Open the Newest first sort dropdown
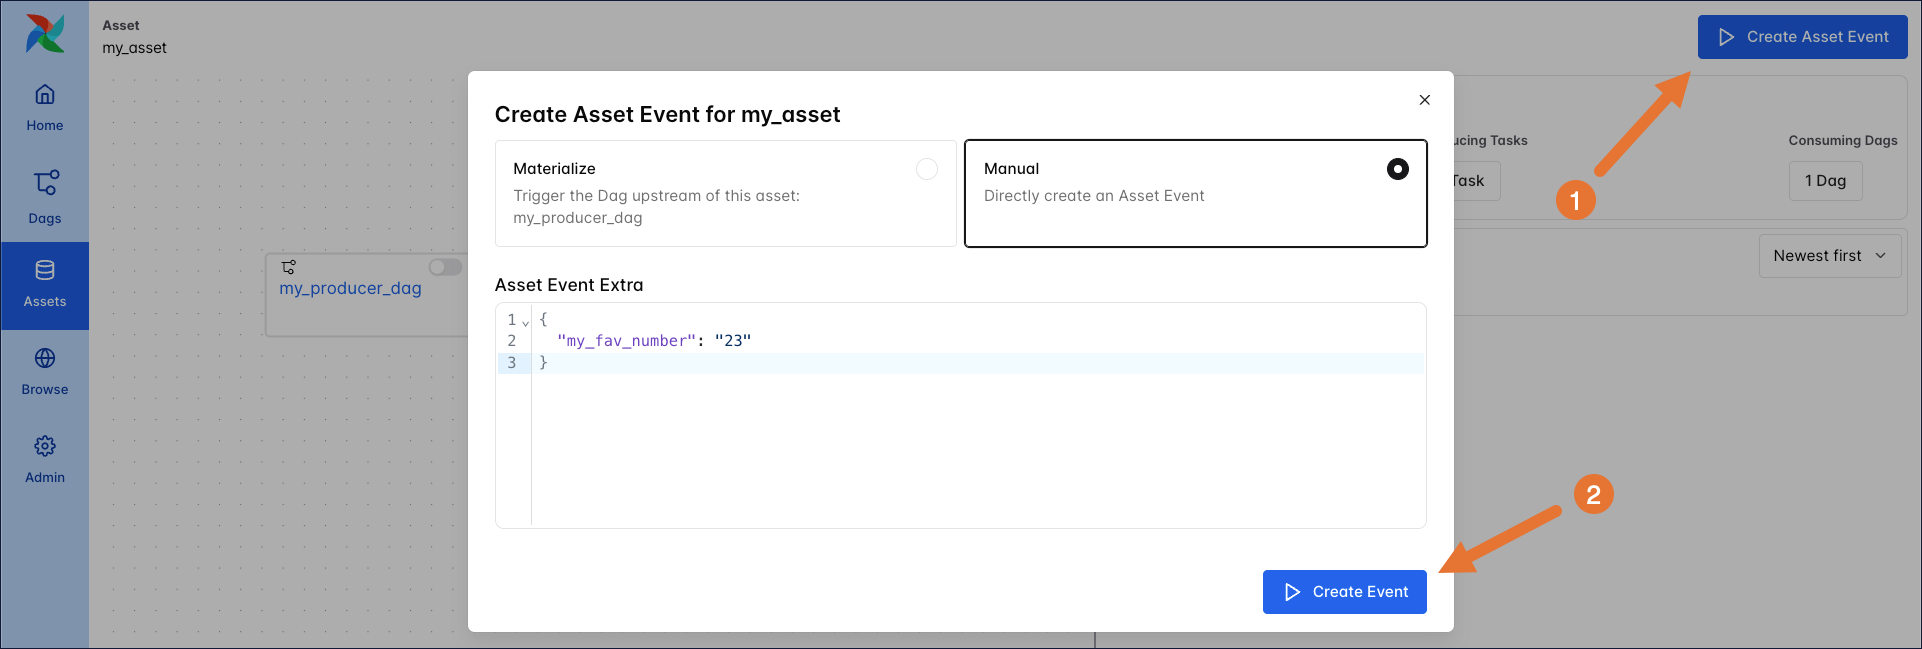1922x649 pixels. tap(1829, 256)
